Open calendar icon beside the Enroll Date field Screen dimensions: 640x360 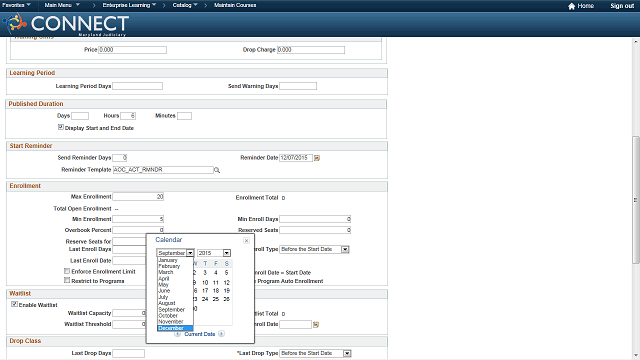[x=316, y=324]
